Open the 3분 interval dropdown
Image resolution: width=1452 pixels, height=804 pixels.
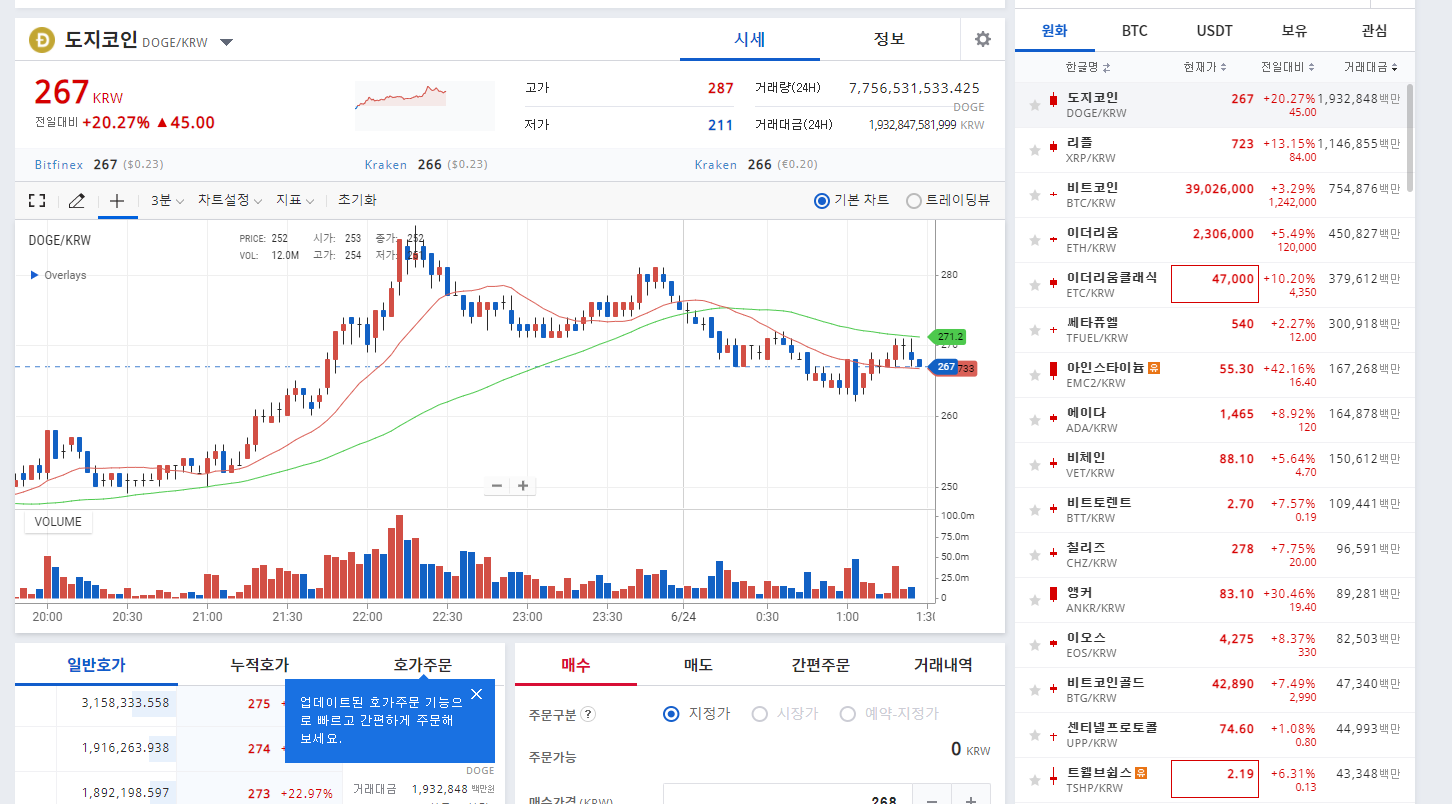(x=167, y=200)
